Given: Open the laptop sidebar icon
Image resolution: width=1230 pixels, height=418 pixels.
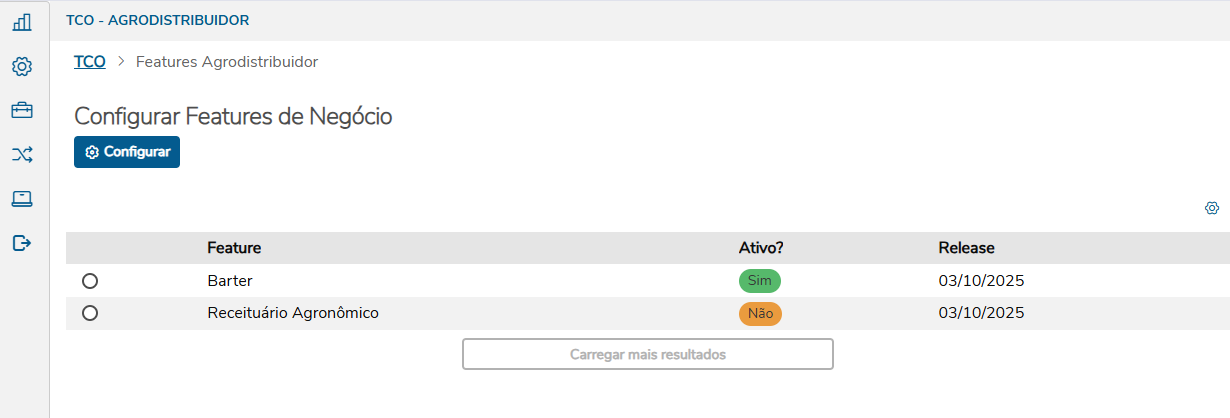Looking at the screenshot, I should (22, 198).
